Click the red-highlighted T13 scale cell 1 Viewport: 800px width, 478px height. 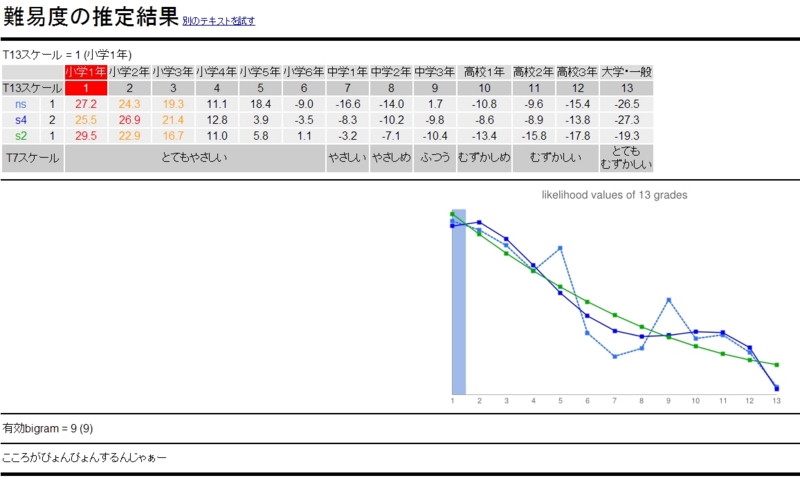86,88
